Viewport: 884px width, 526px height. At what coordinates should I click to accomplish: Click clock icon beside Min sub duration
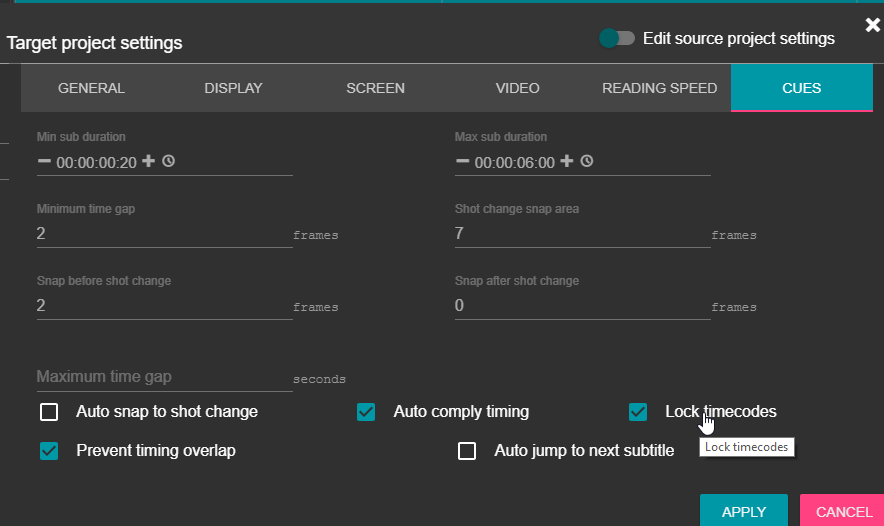168,161
